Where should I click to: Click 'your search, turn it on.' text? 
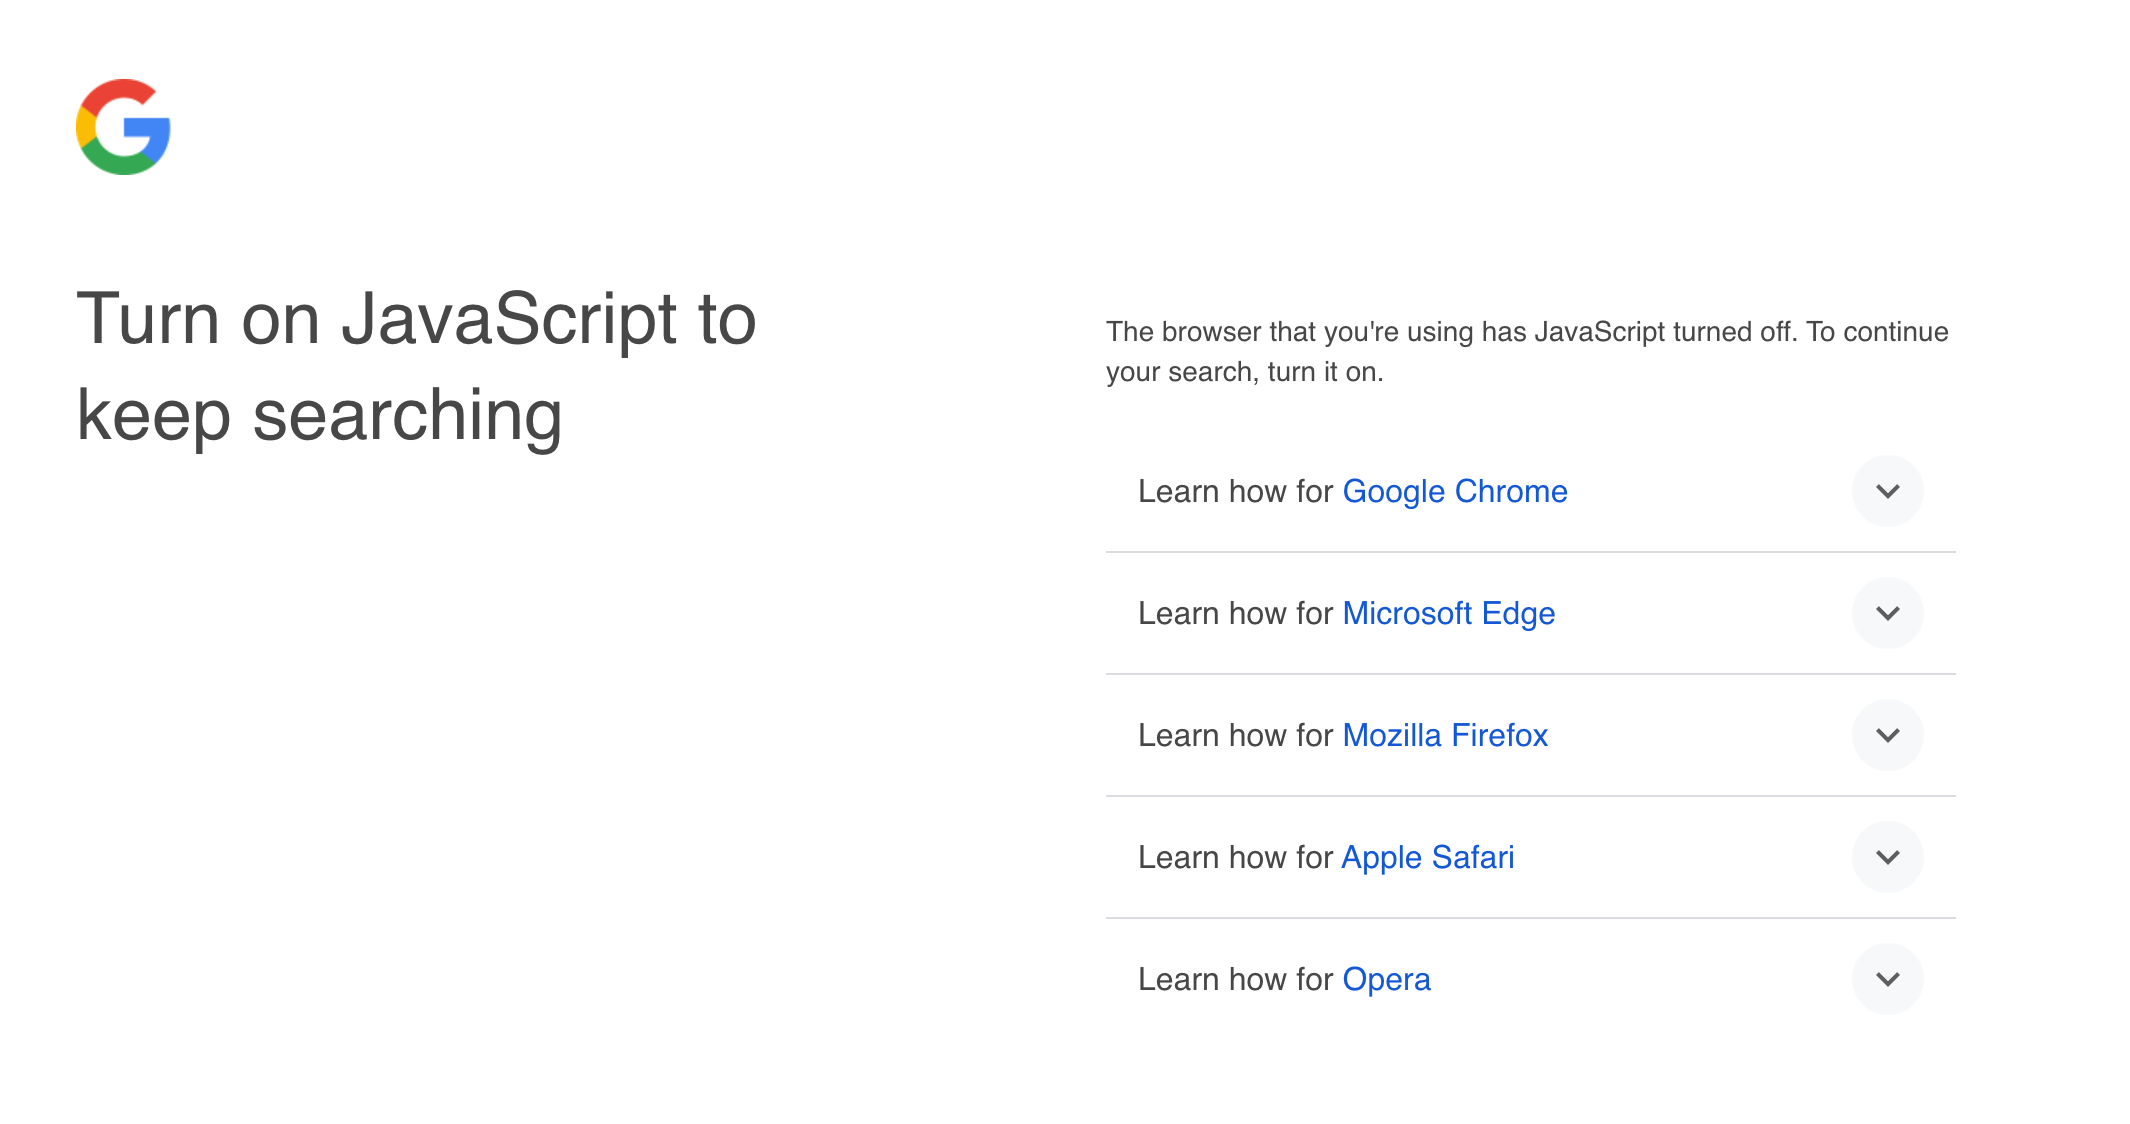(x=1244, y=372)
